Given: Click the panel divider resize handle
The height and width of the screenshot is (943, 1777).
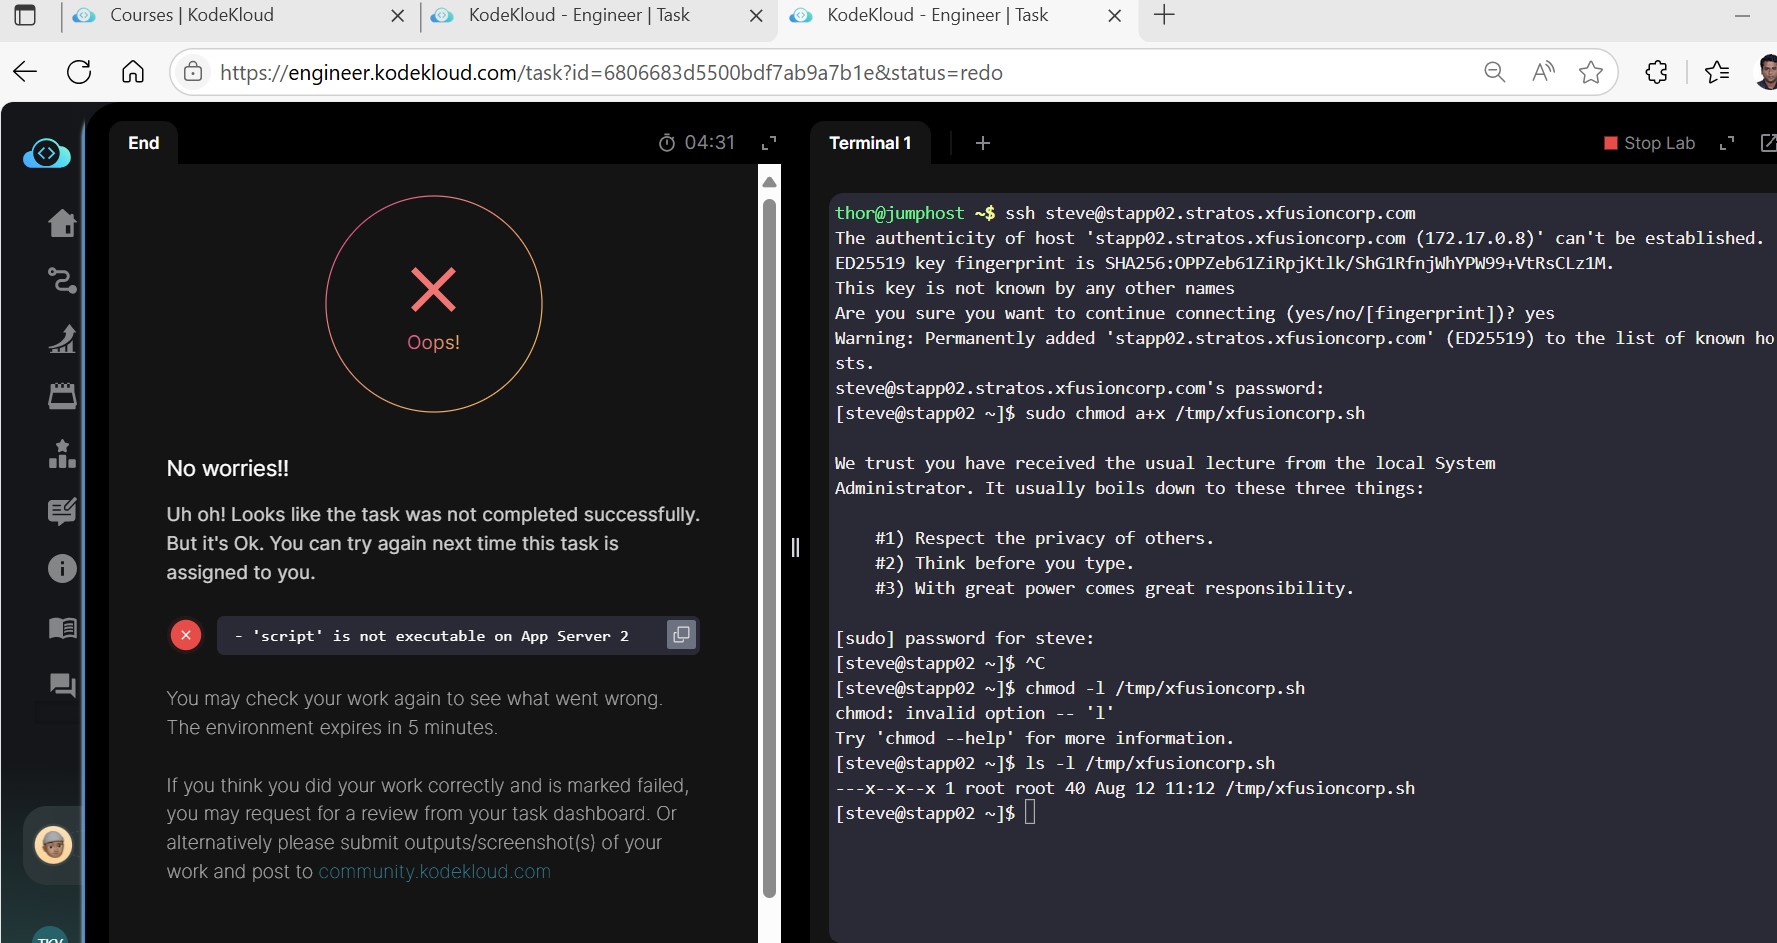Looking at the screenshot, I should click(x=795, y=547).
